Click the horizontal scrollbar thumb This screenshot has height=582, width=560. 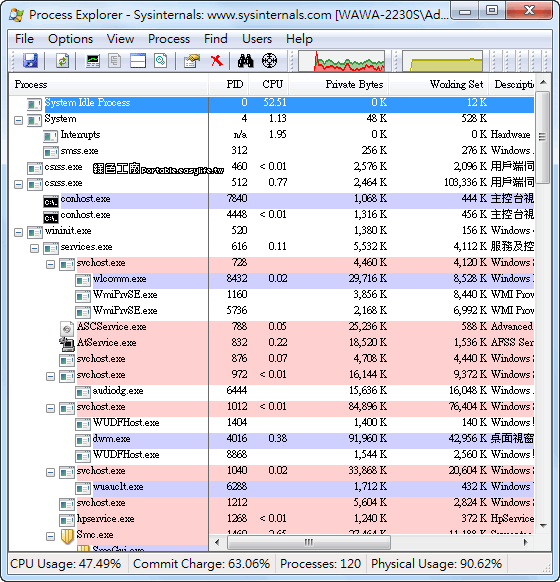pos(309,542)
